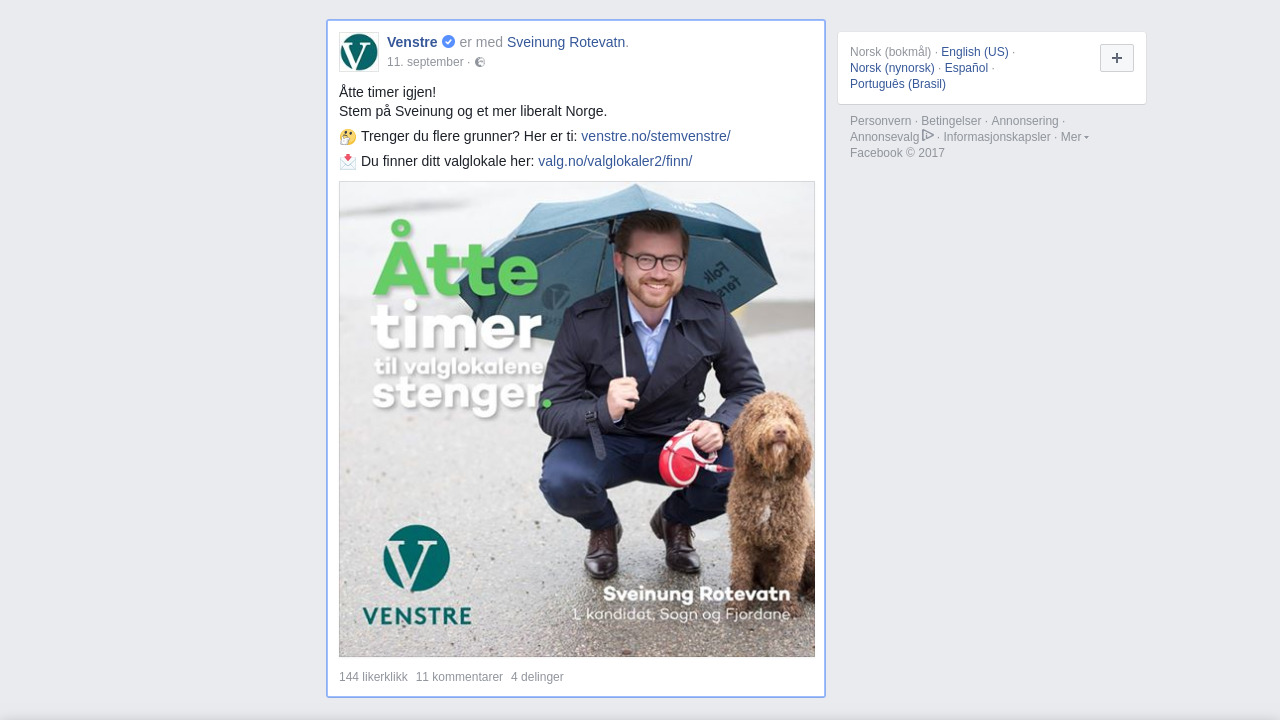View the 144 likerklikk list
1280x720 pixels.
(373, 677)
